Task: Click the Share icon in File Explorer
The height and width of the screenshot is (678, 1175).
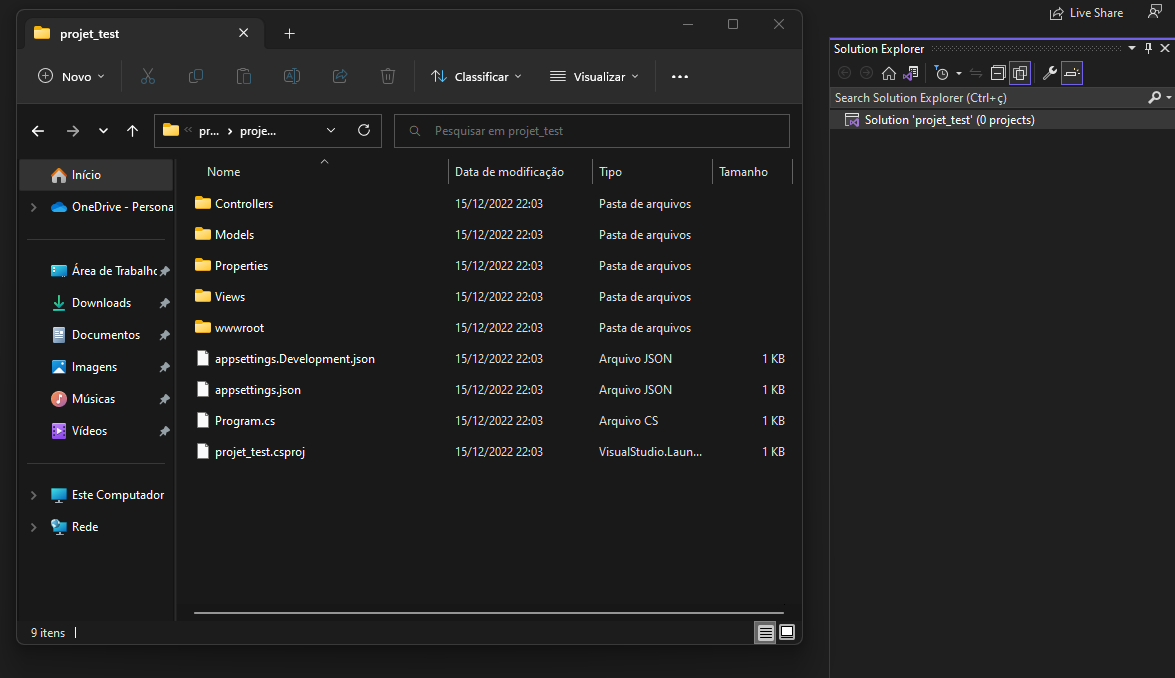Action: point(339,76)
